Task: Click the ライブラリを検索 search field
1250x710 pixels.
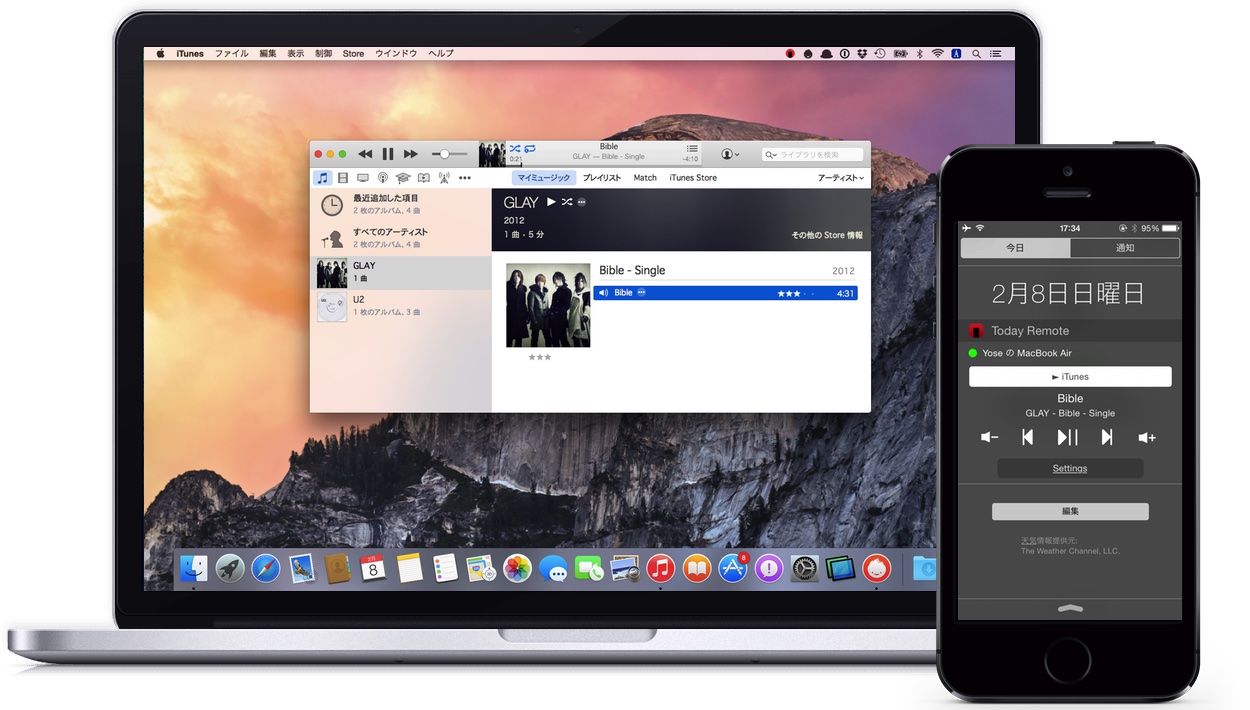Action: pos(813,155)
